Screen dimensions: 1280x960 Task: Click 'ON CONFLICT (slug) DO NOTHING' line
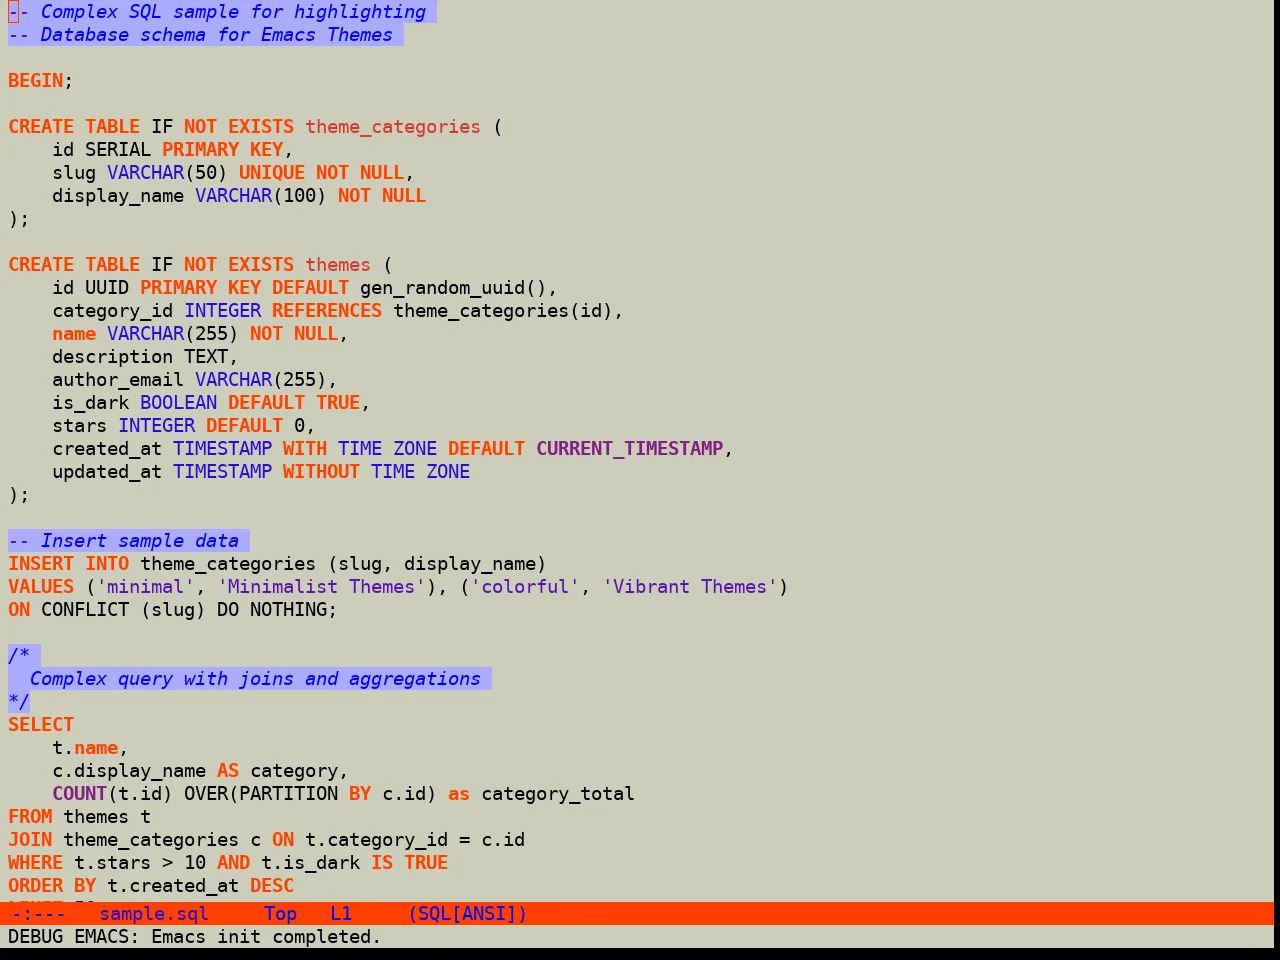click(x=173, y=610)
